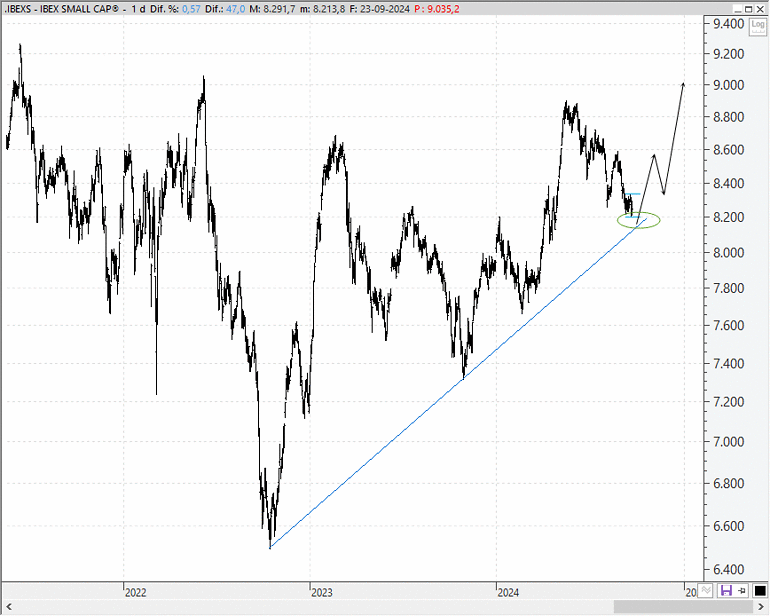Click the 2022 time axis label

click(x=136, y=592)
